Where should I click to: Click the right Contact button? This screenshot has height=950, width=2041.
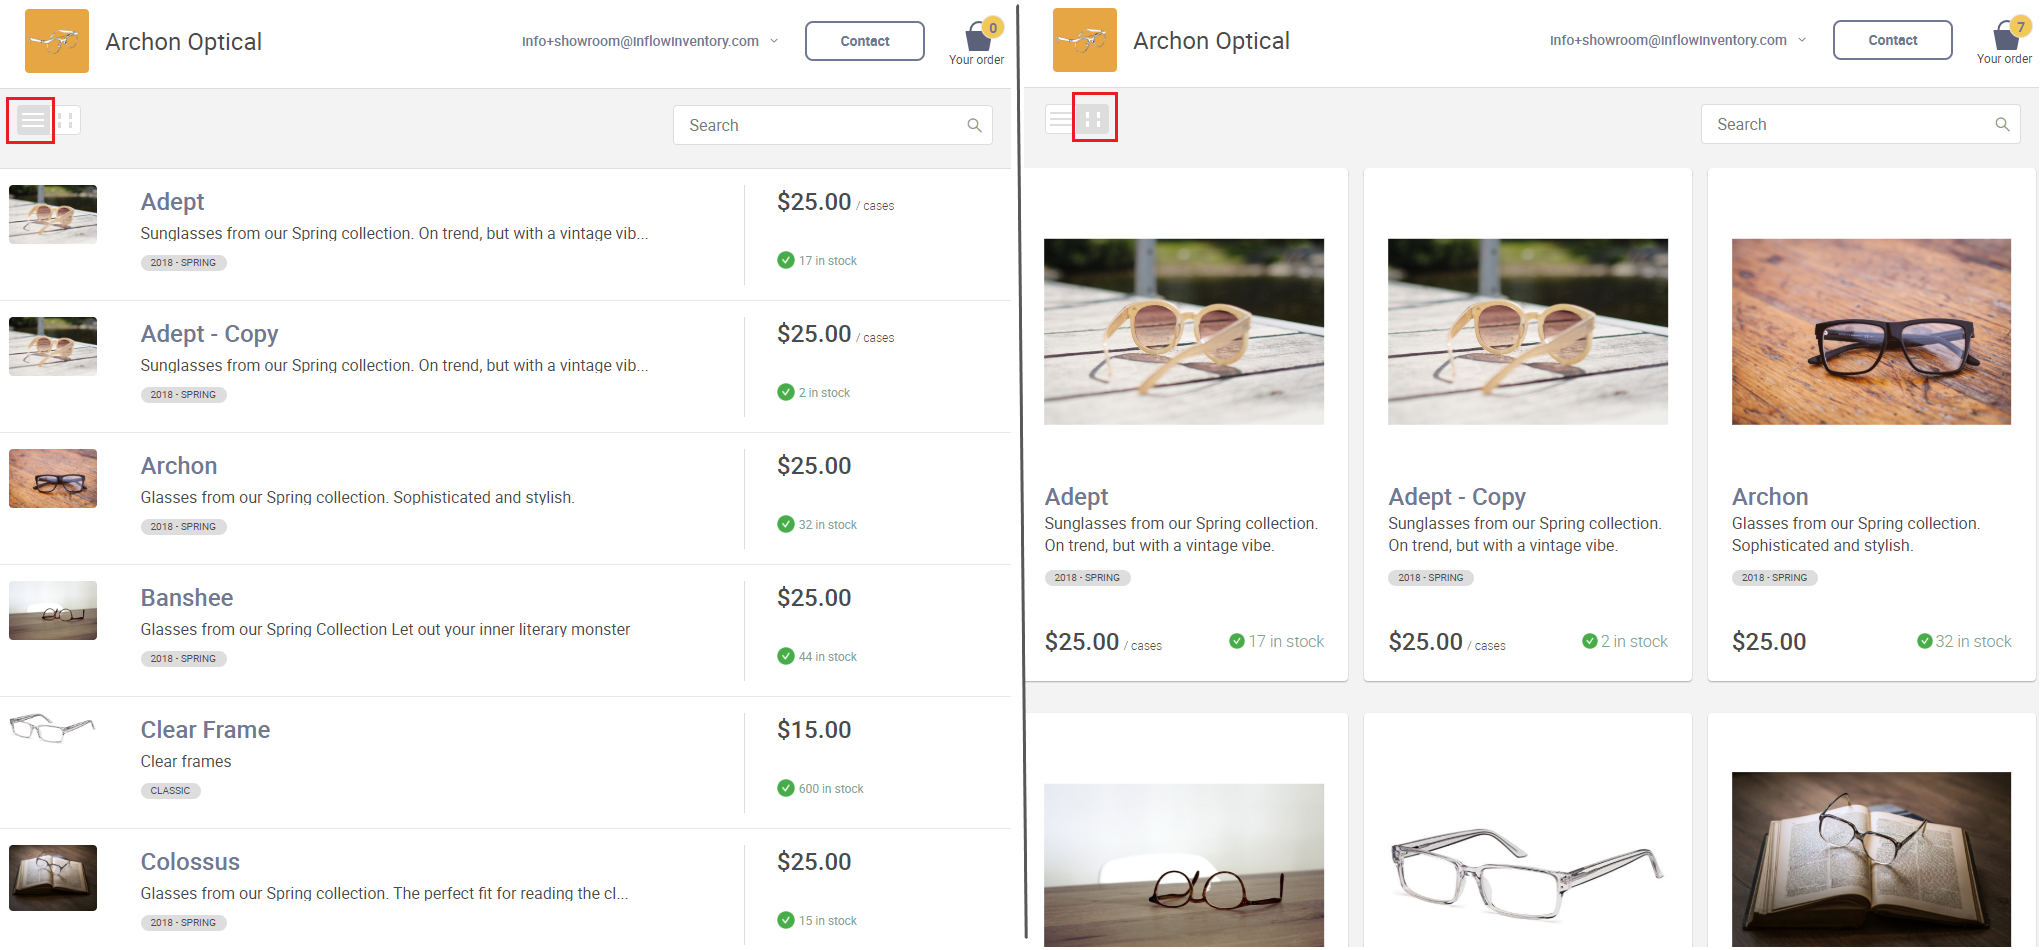pos(1893,40)
